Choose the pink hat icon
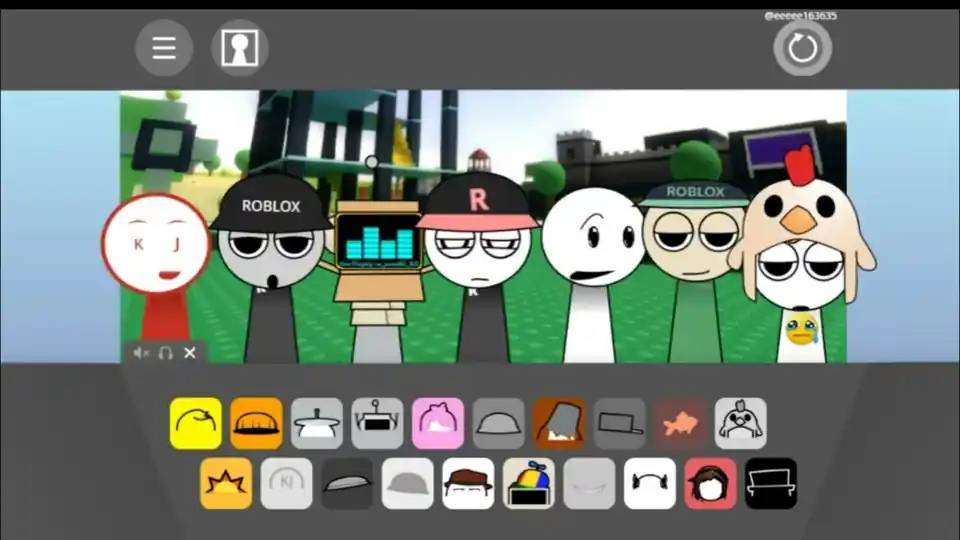960x540 pixels. (x=438, y=423)
